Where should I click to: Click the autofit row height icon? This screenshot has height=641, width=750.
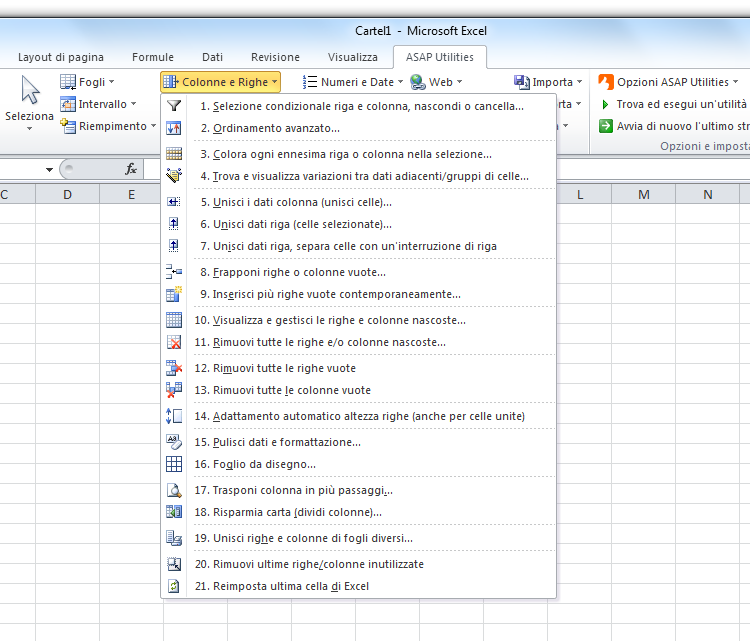[x=174, y=416]
